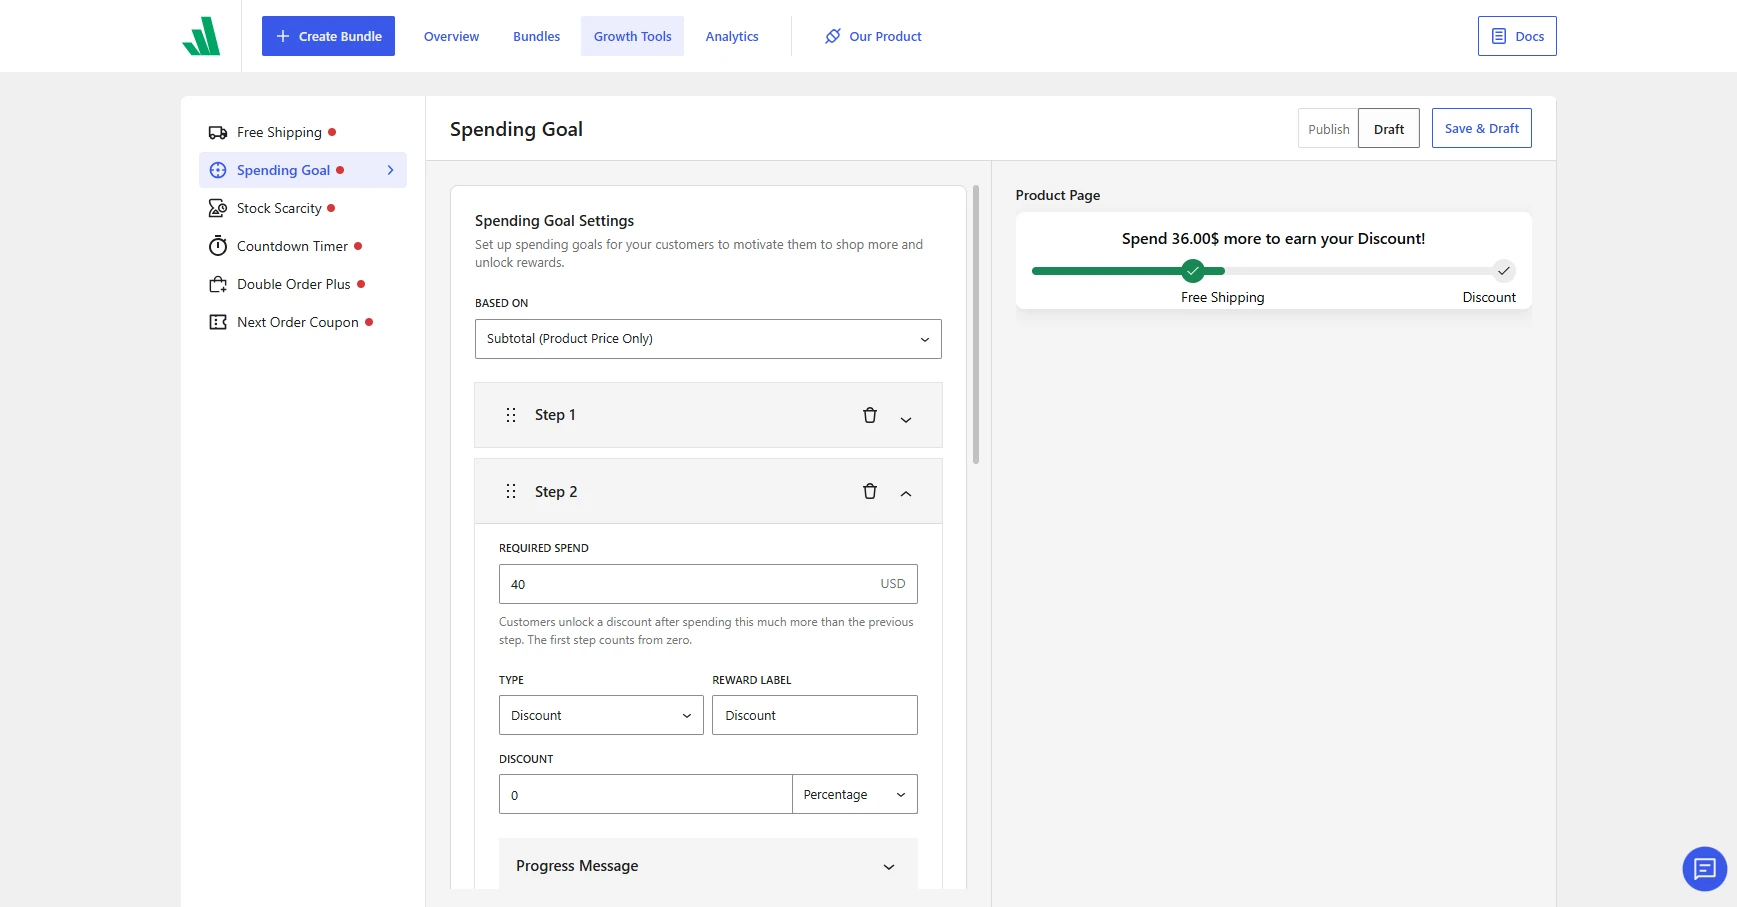This screenshot has width=1737, height=907.
Task: Select Next Order Coupon in sidebar
Action: [x=303, y=322]
